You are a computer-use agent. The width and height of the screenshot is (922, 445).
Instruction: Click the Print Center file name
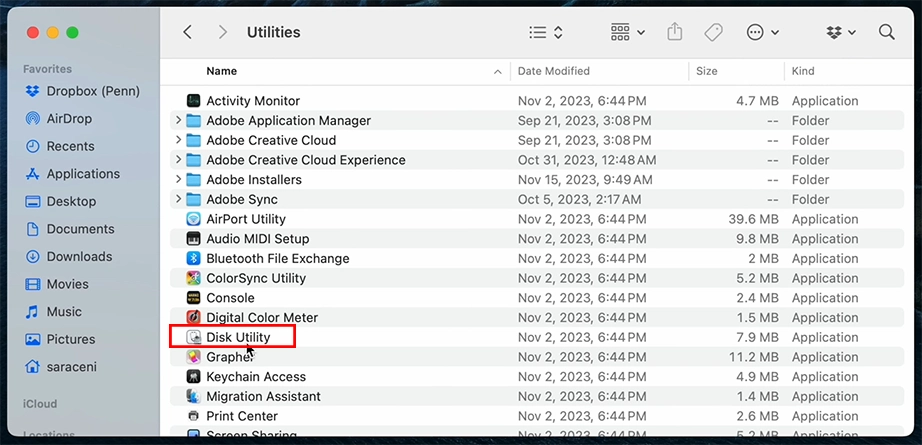(242, 416)
